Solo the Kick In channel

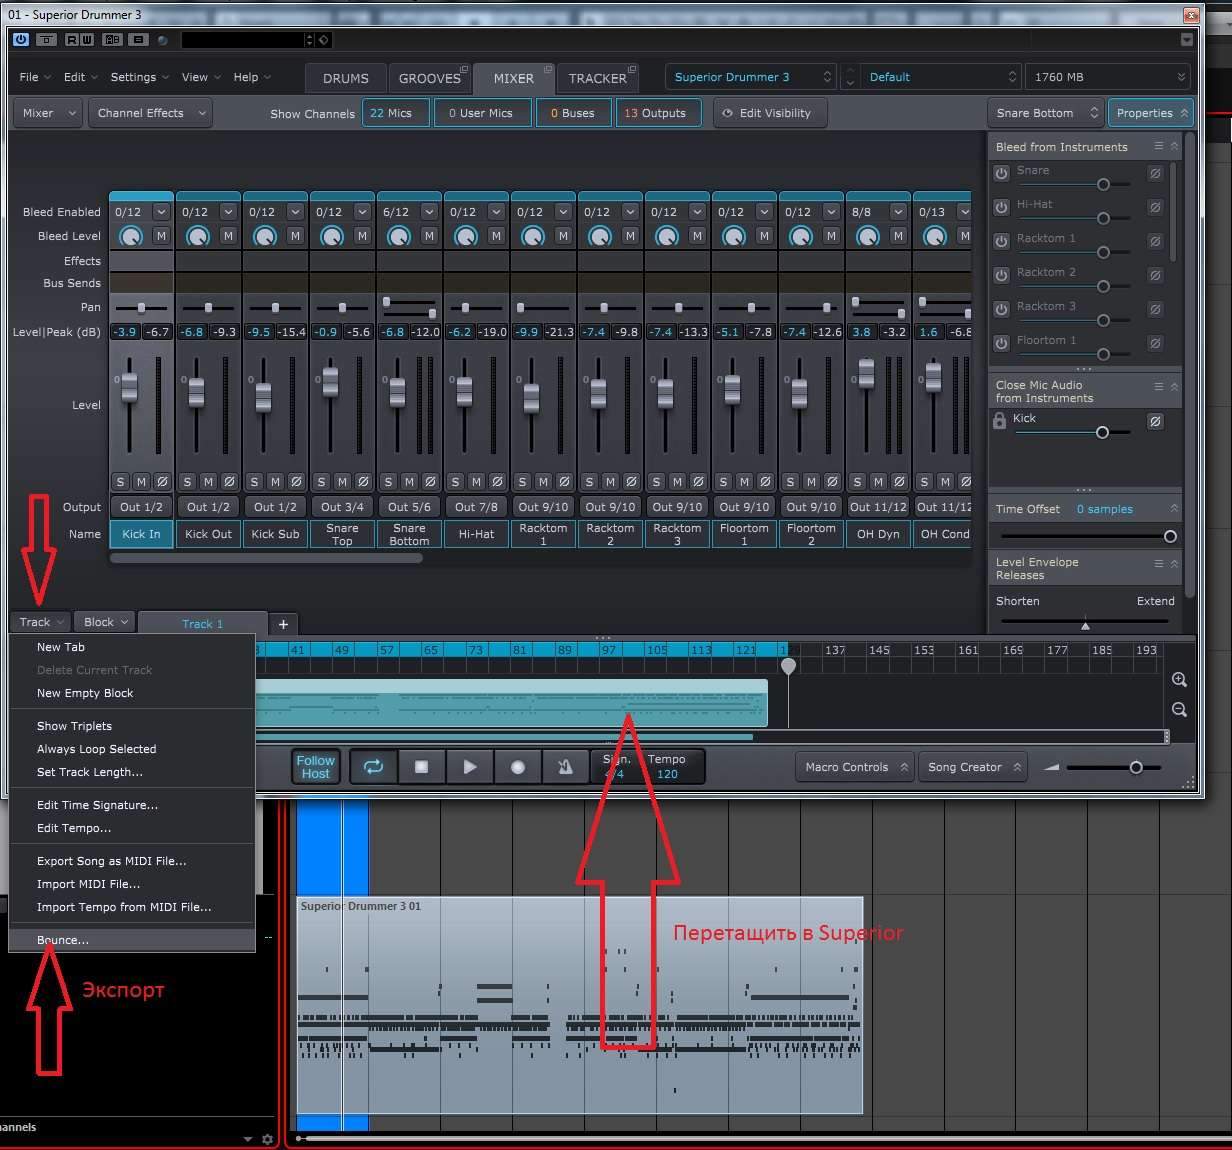tap(120, 482)
